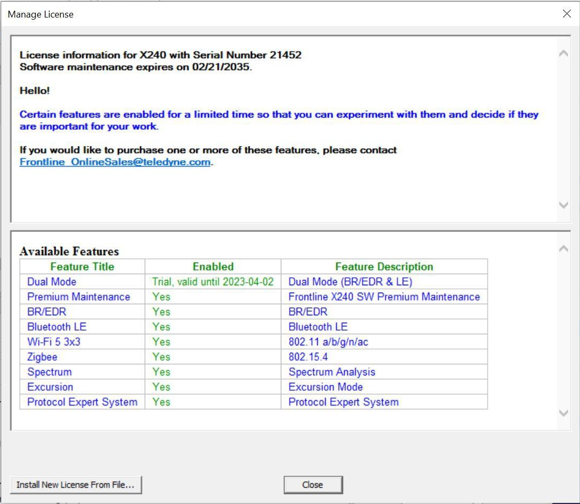
Task: Click the Spectrum feature title cell
Action: (x=82, y=372)
